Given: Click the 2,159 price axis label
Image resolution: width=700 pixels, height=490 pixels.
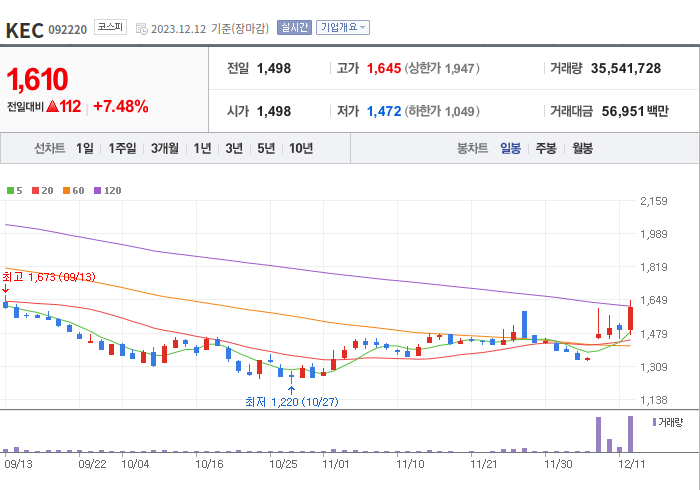Looking at the screenshot, I should click(654, 201).
